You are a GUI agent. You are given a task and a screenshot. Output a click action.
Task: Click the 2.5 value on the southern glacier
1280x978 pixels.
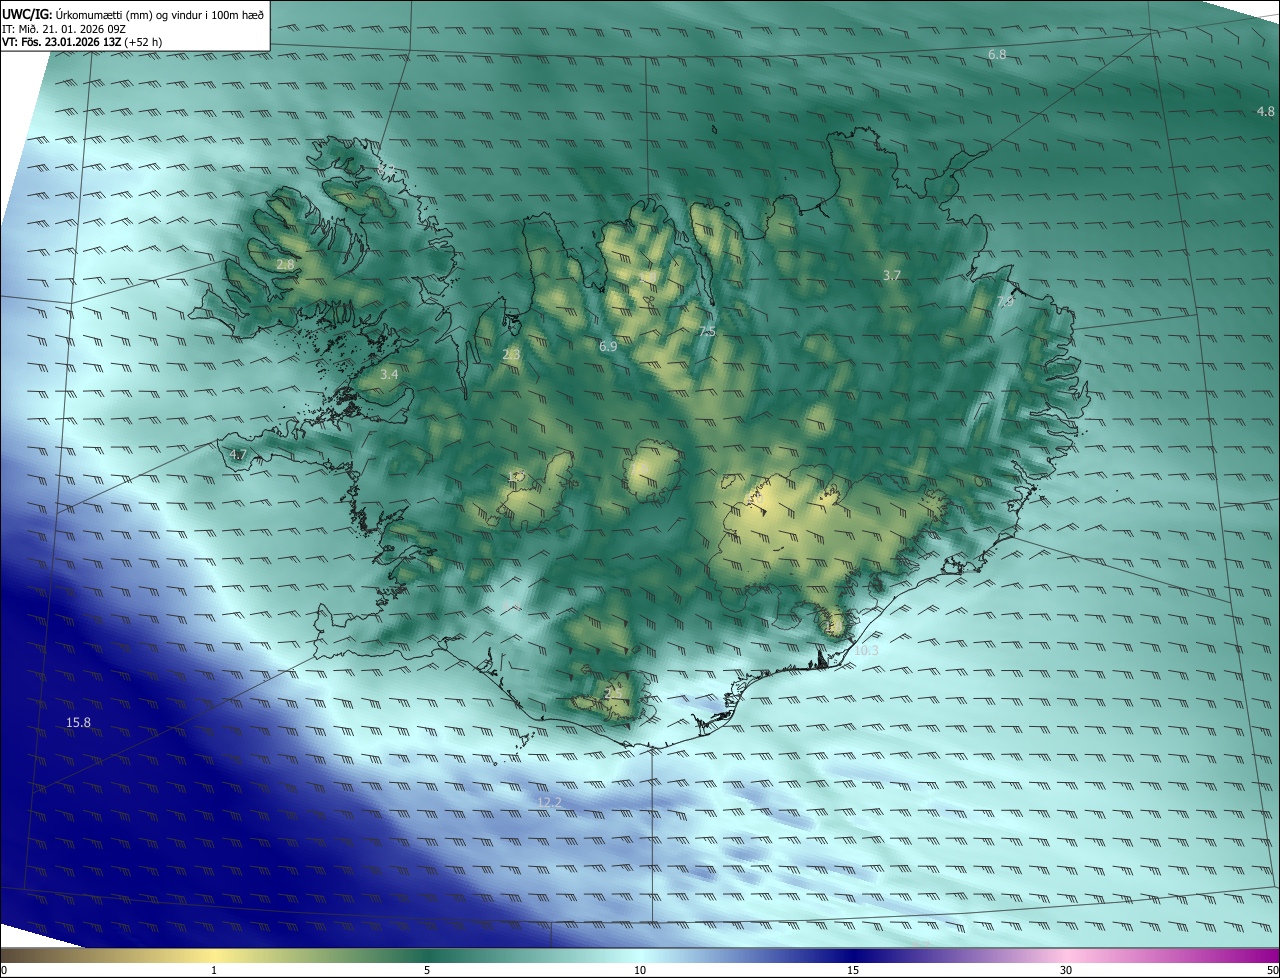613,692
